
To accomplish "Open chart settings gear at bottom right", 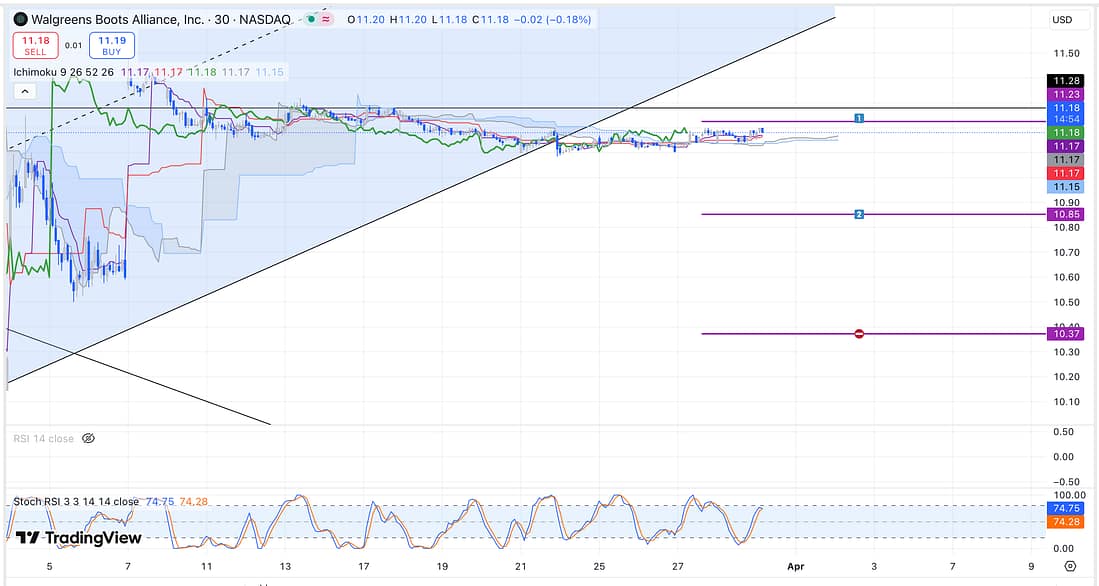I will pos(1070,566).
